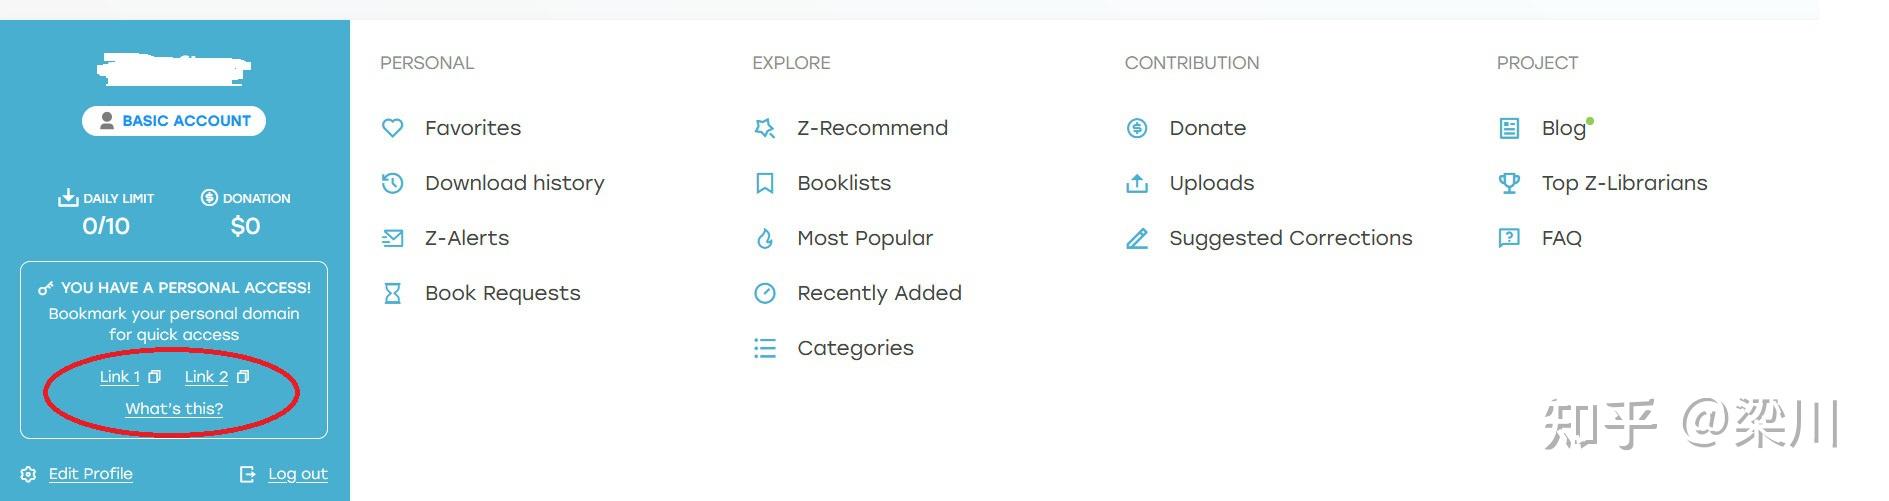Image resolution: width=1889 pixels, height=501 pixels.
Task: Go to Suggested Corrections
Action: pos(1290,238)
